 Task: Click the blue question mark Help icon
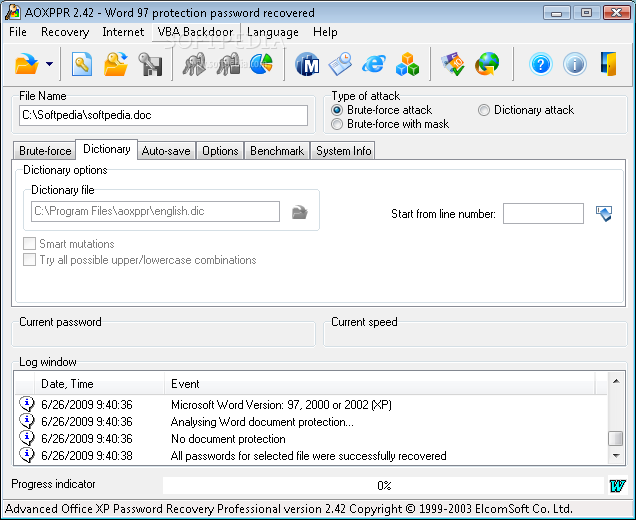click(541, 64)
